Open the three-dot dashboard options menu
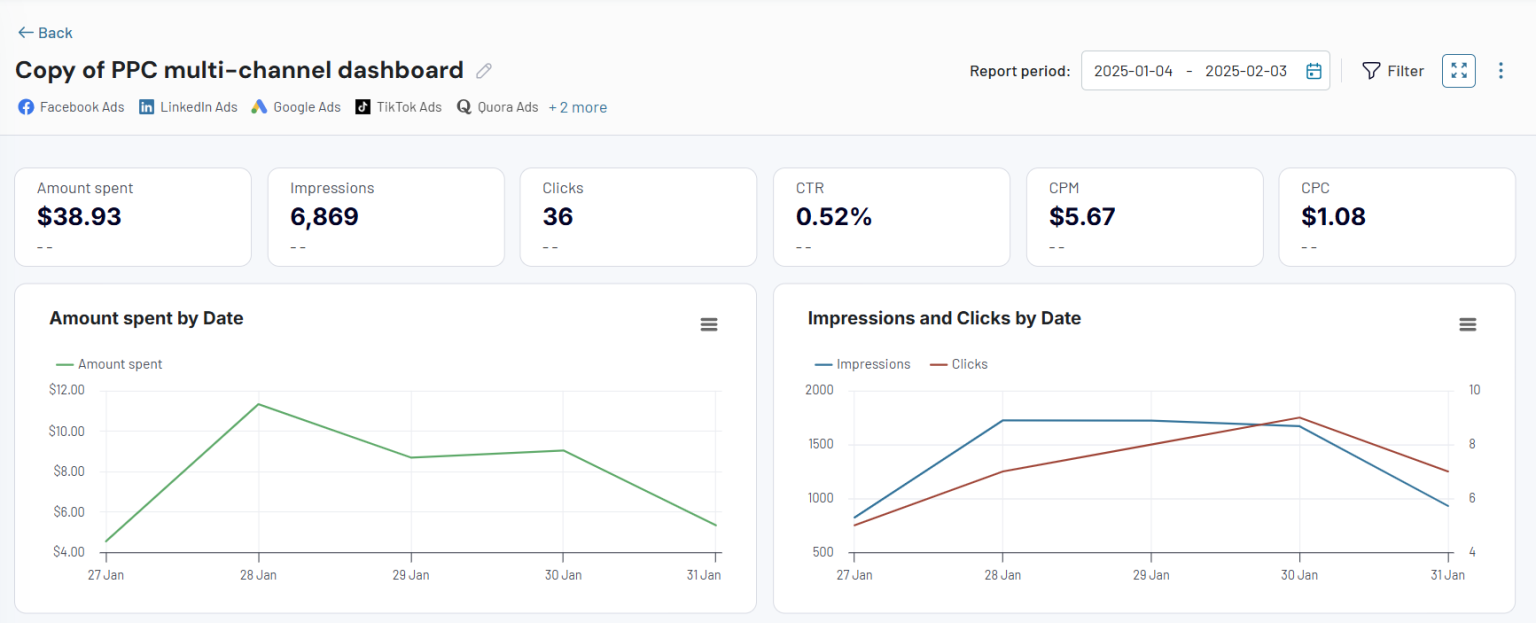The height and width of the screenshot is (623, 1536). click(1500, 71)
